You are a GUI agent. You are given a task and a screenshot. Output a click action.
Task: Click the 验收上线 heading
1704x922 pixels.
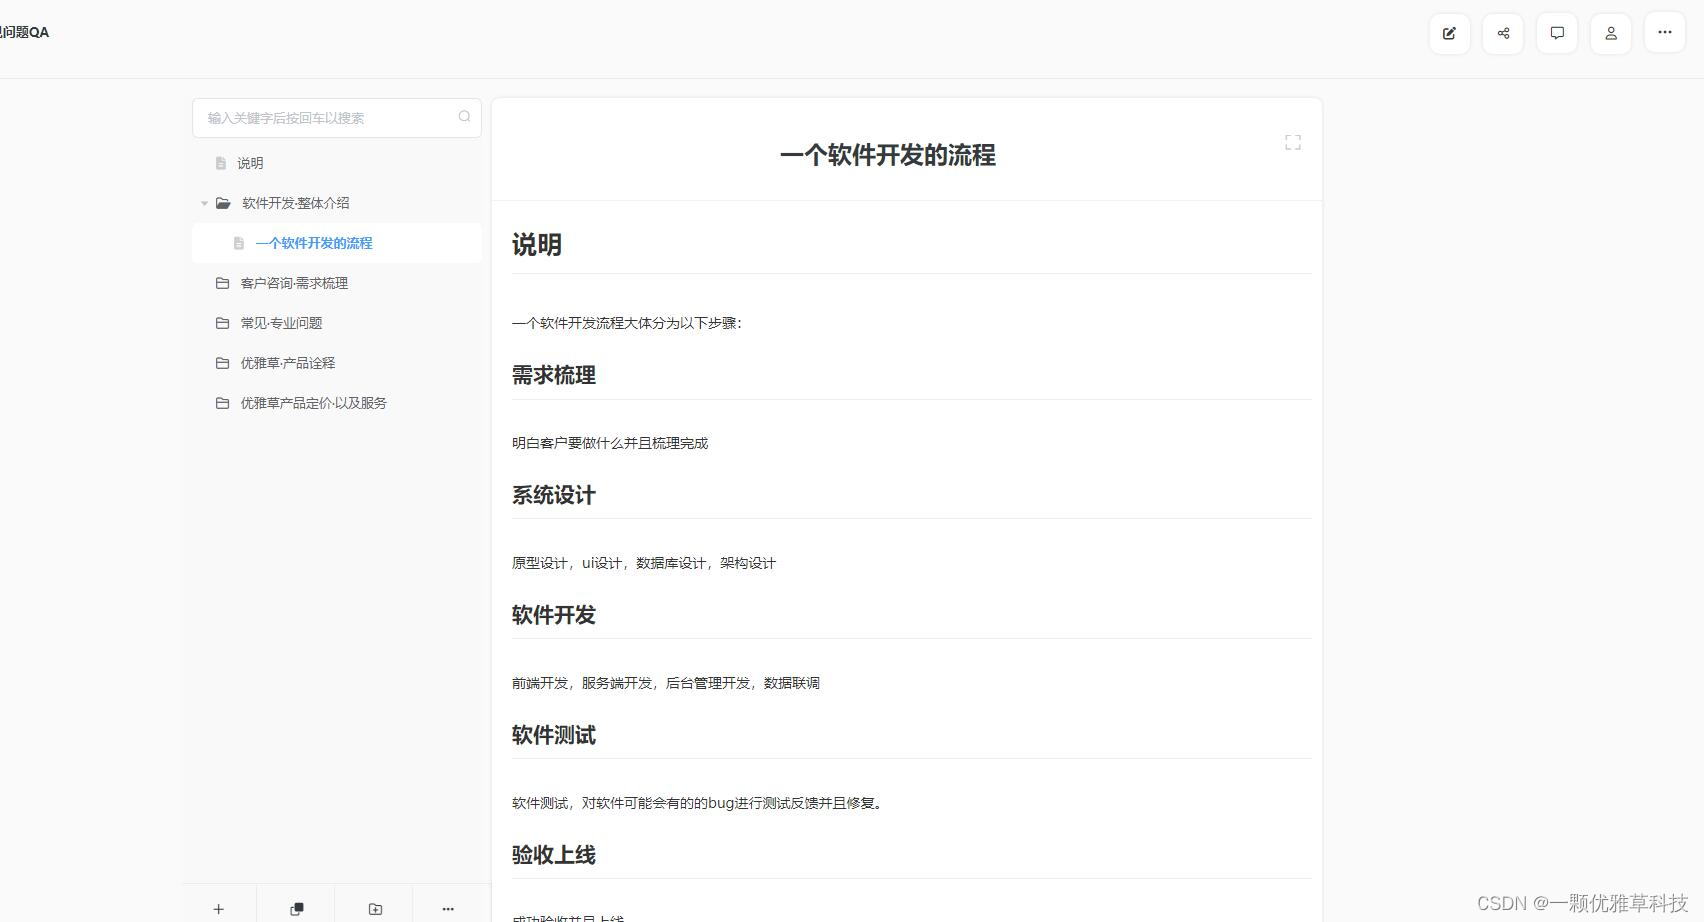tap(554, 855)
